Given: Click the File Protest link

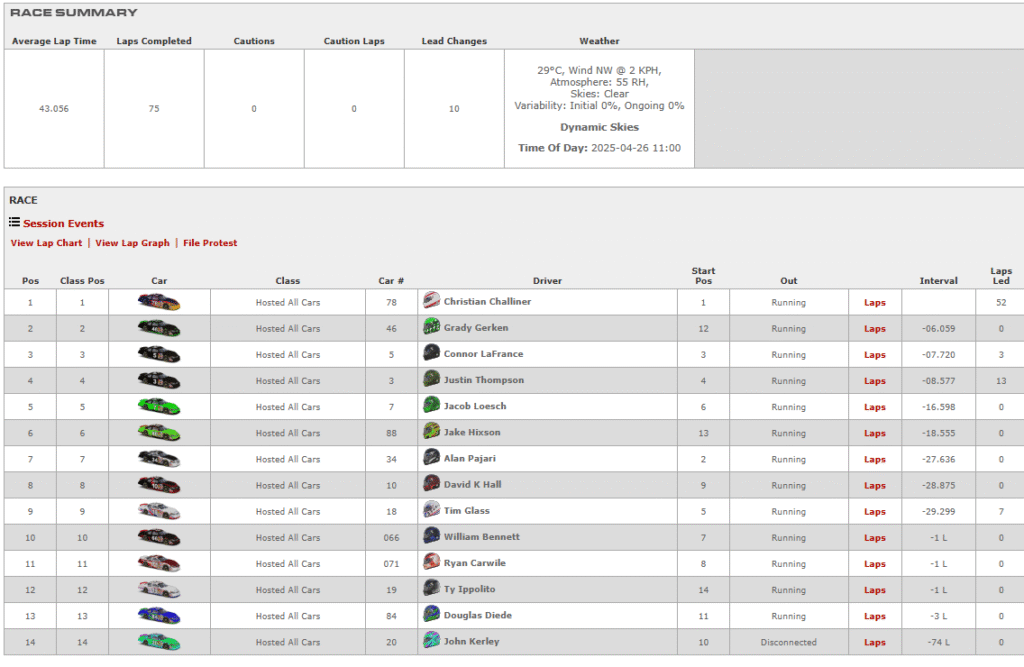Looking at the screenshot, I should pos(210,243).
